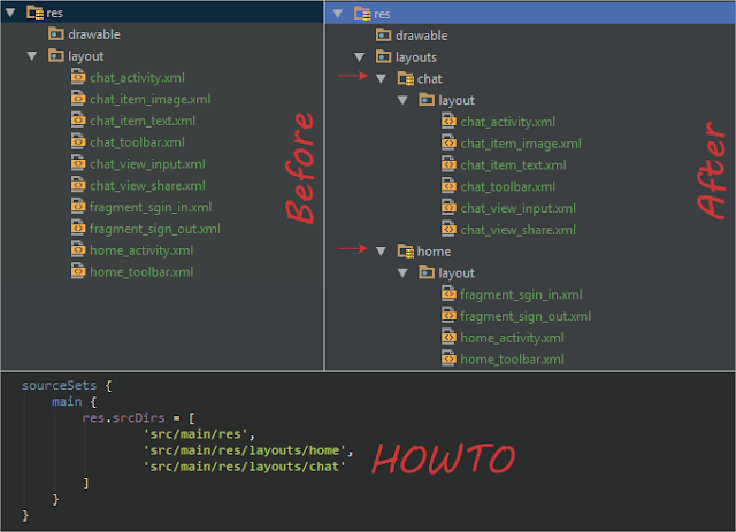Image resolution: width=736 pixels, height=532 pixels.
Task: Select fragment_sgin_in.xml in Before panel
Action: tap(151, 208)
